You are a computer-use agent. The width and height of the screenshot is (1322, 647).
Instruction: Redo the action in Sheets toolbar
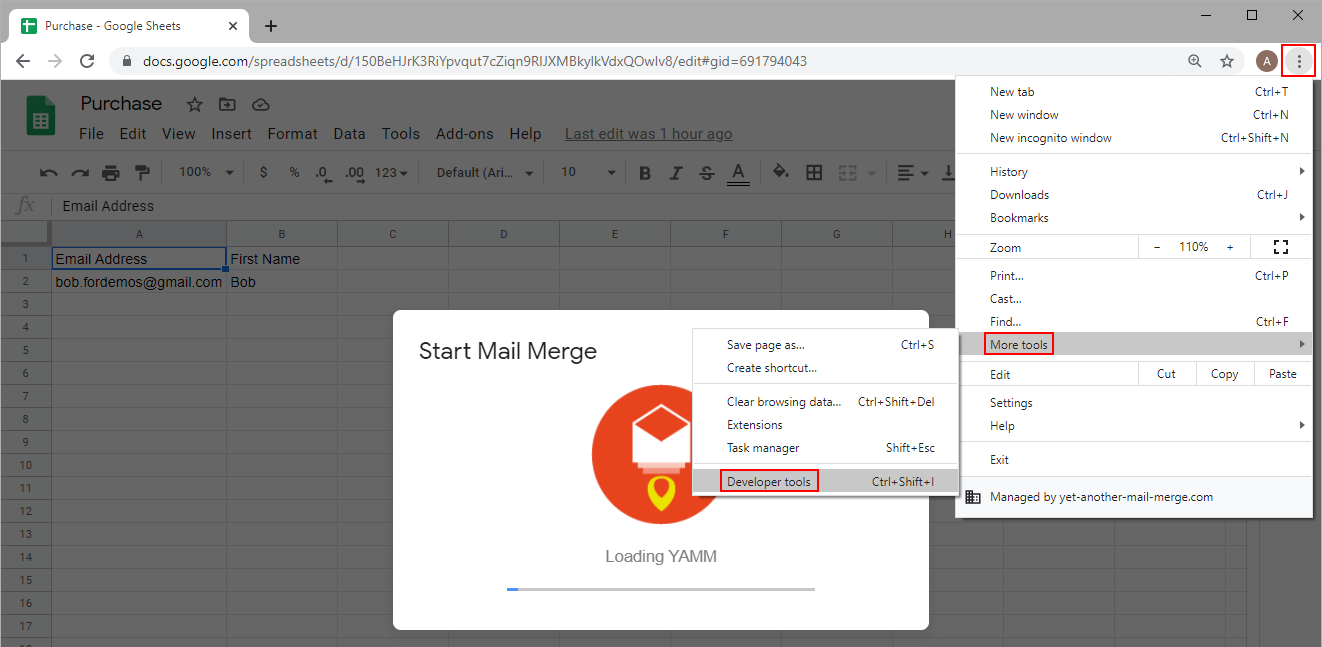[x=79, y=173]
